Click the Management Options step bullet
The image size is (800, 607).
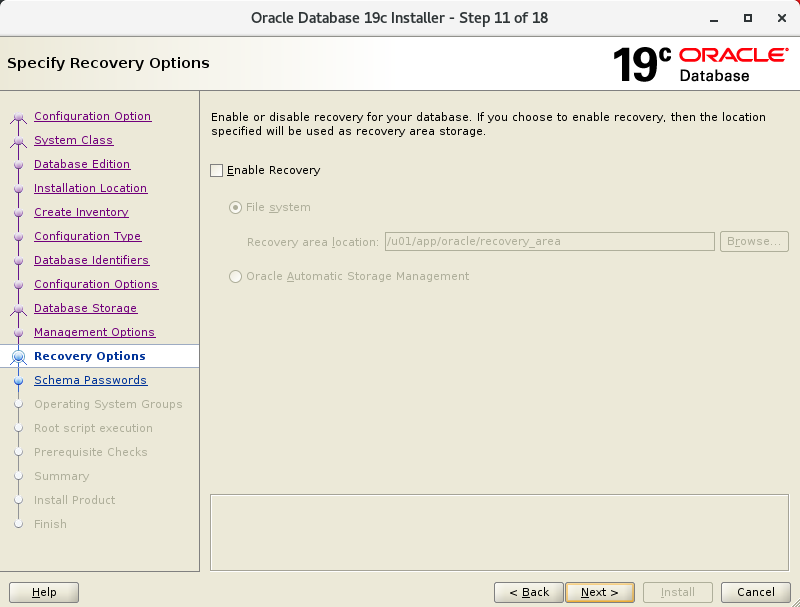[x=18, y=333]
